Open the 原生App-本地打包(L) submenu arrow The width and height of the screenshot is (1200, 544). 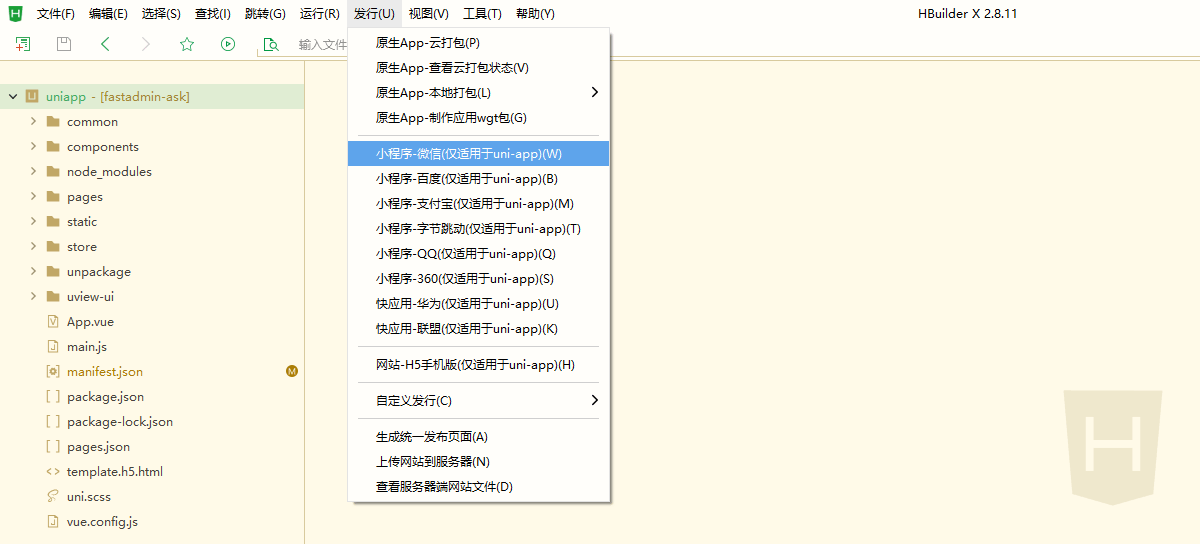[x=595, y=92]
